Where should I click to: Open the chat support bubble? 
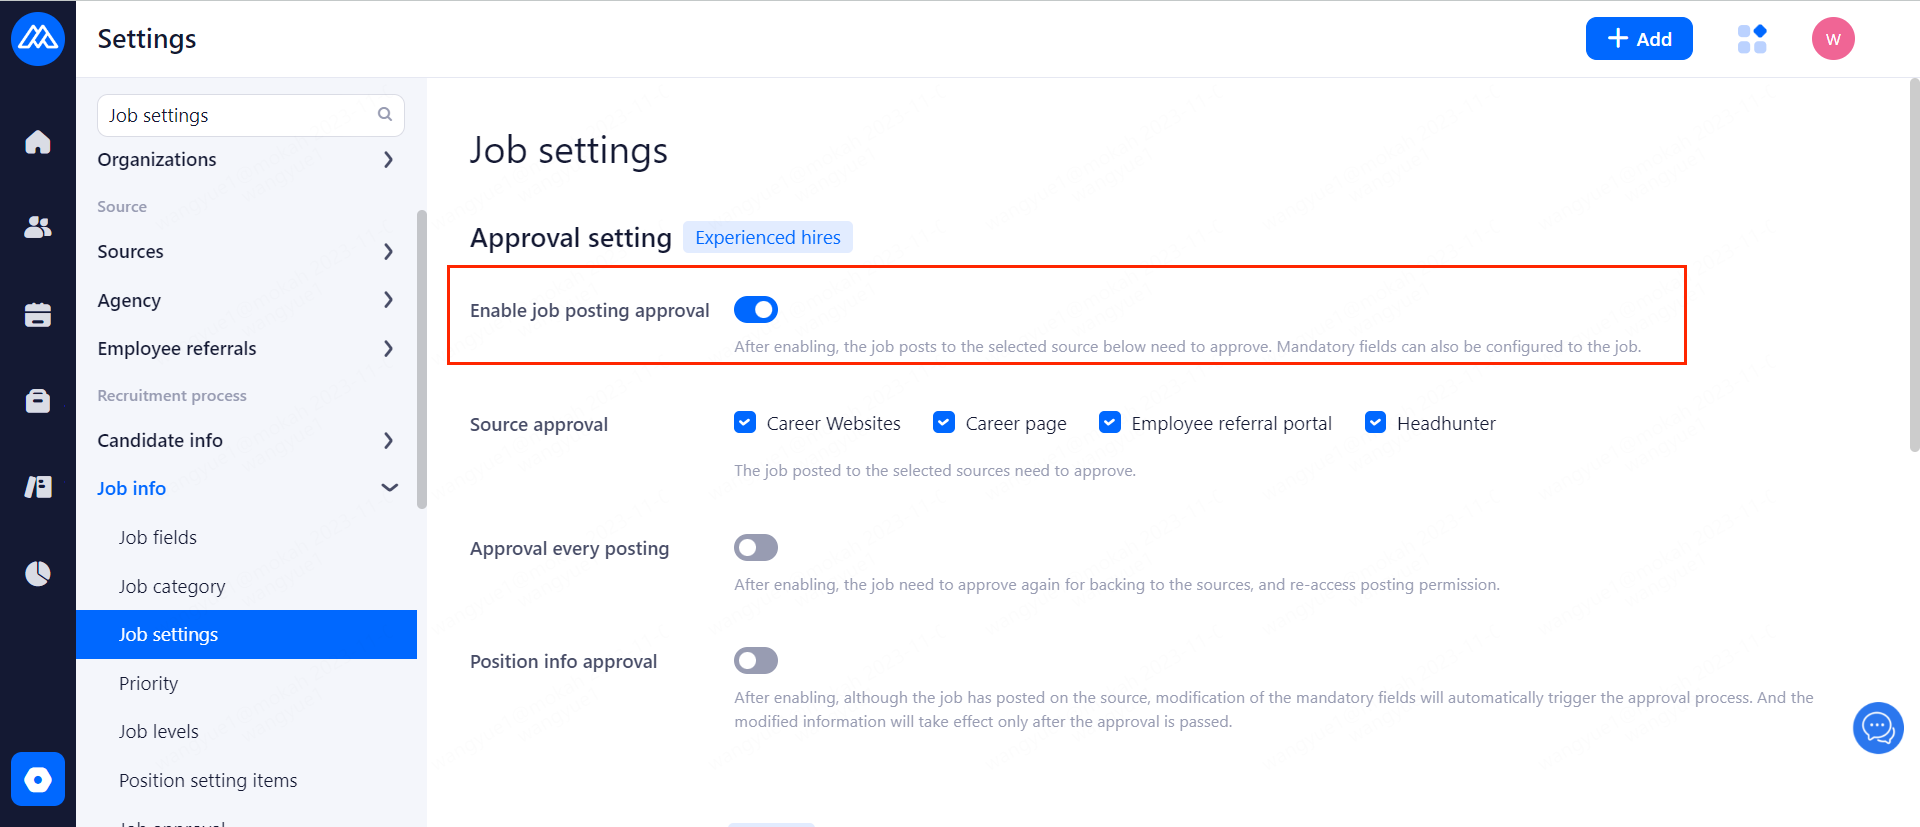point(1877,728)
